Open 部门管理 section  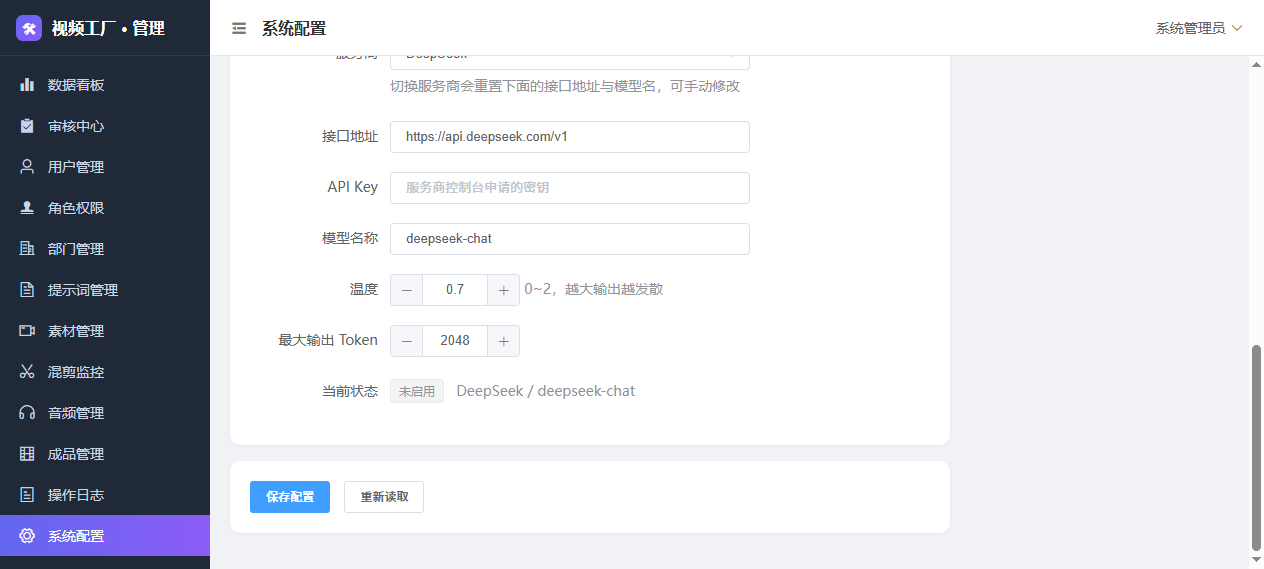tap(105, 249)
